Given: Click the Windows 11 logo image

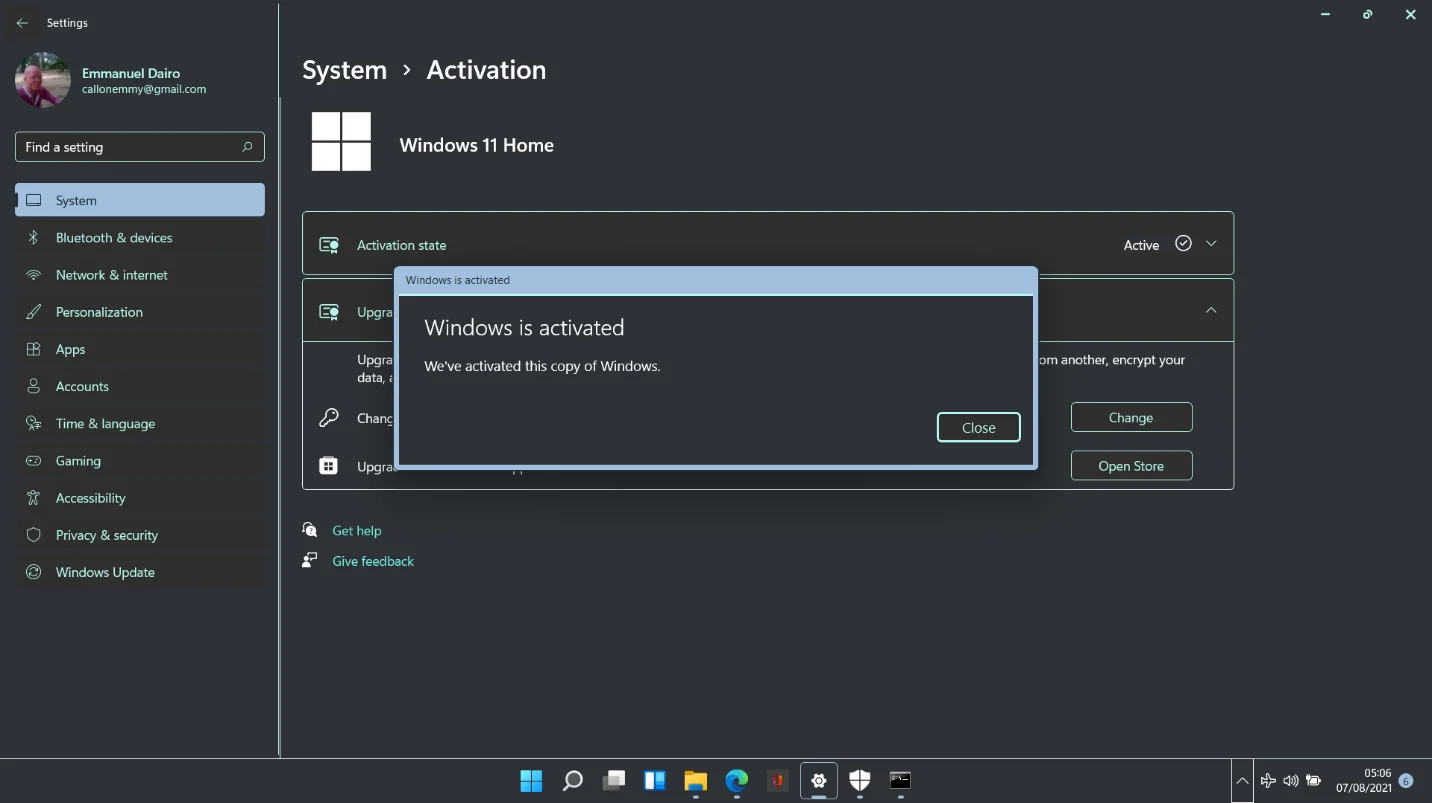Looking at the screenshot, I should (341, 141).
